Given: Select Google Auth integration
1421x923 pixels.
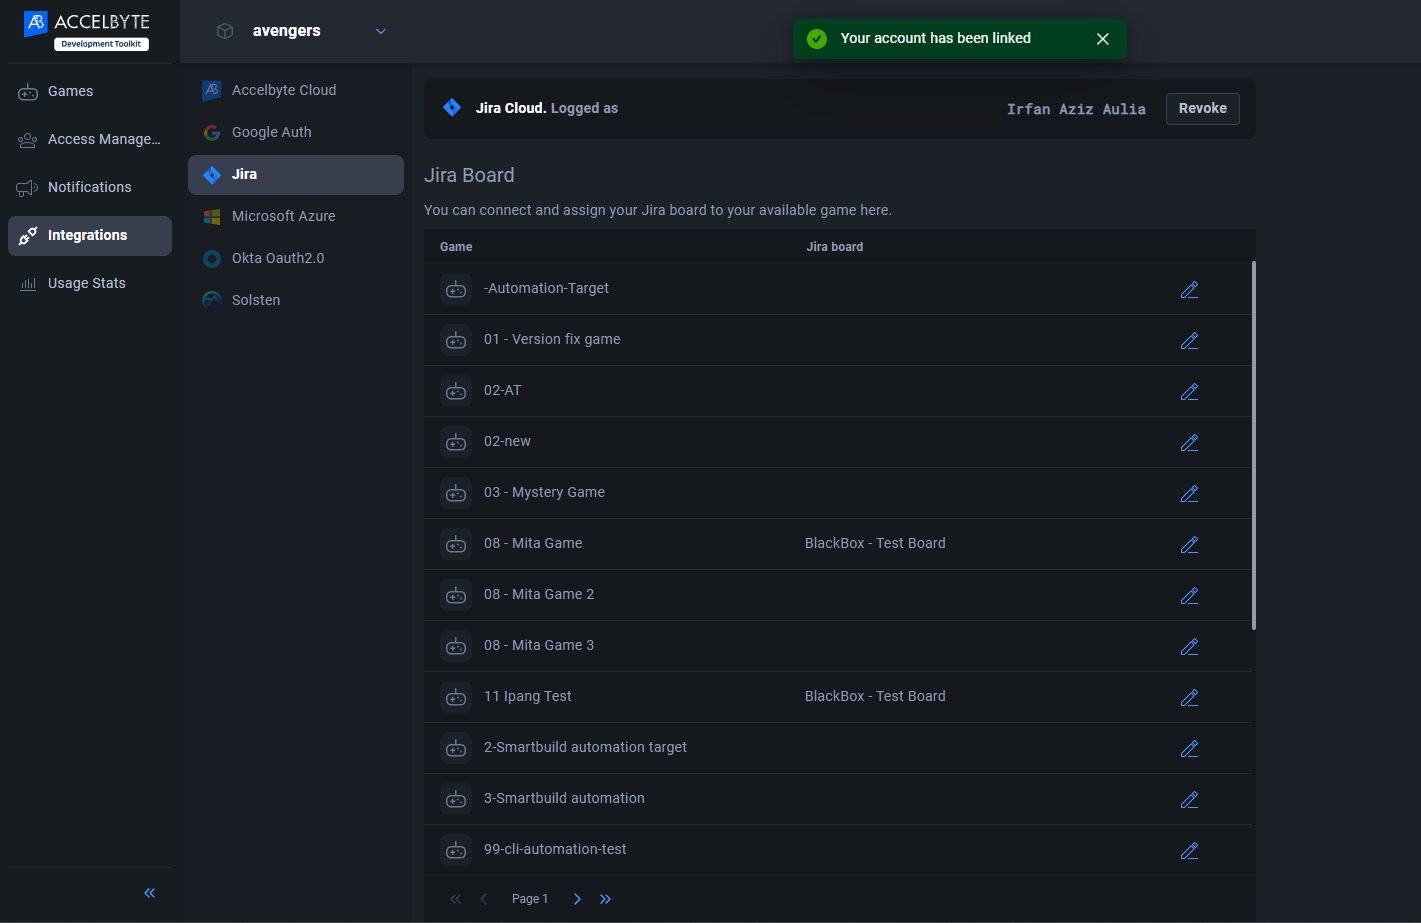Looking at the screenshot, I should 296,132.
